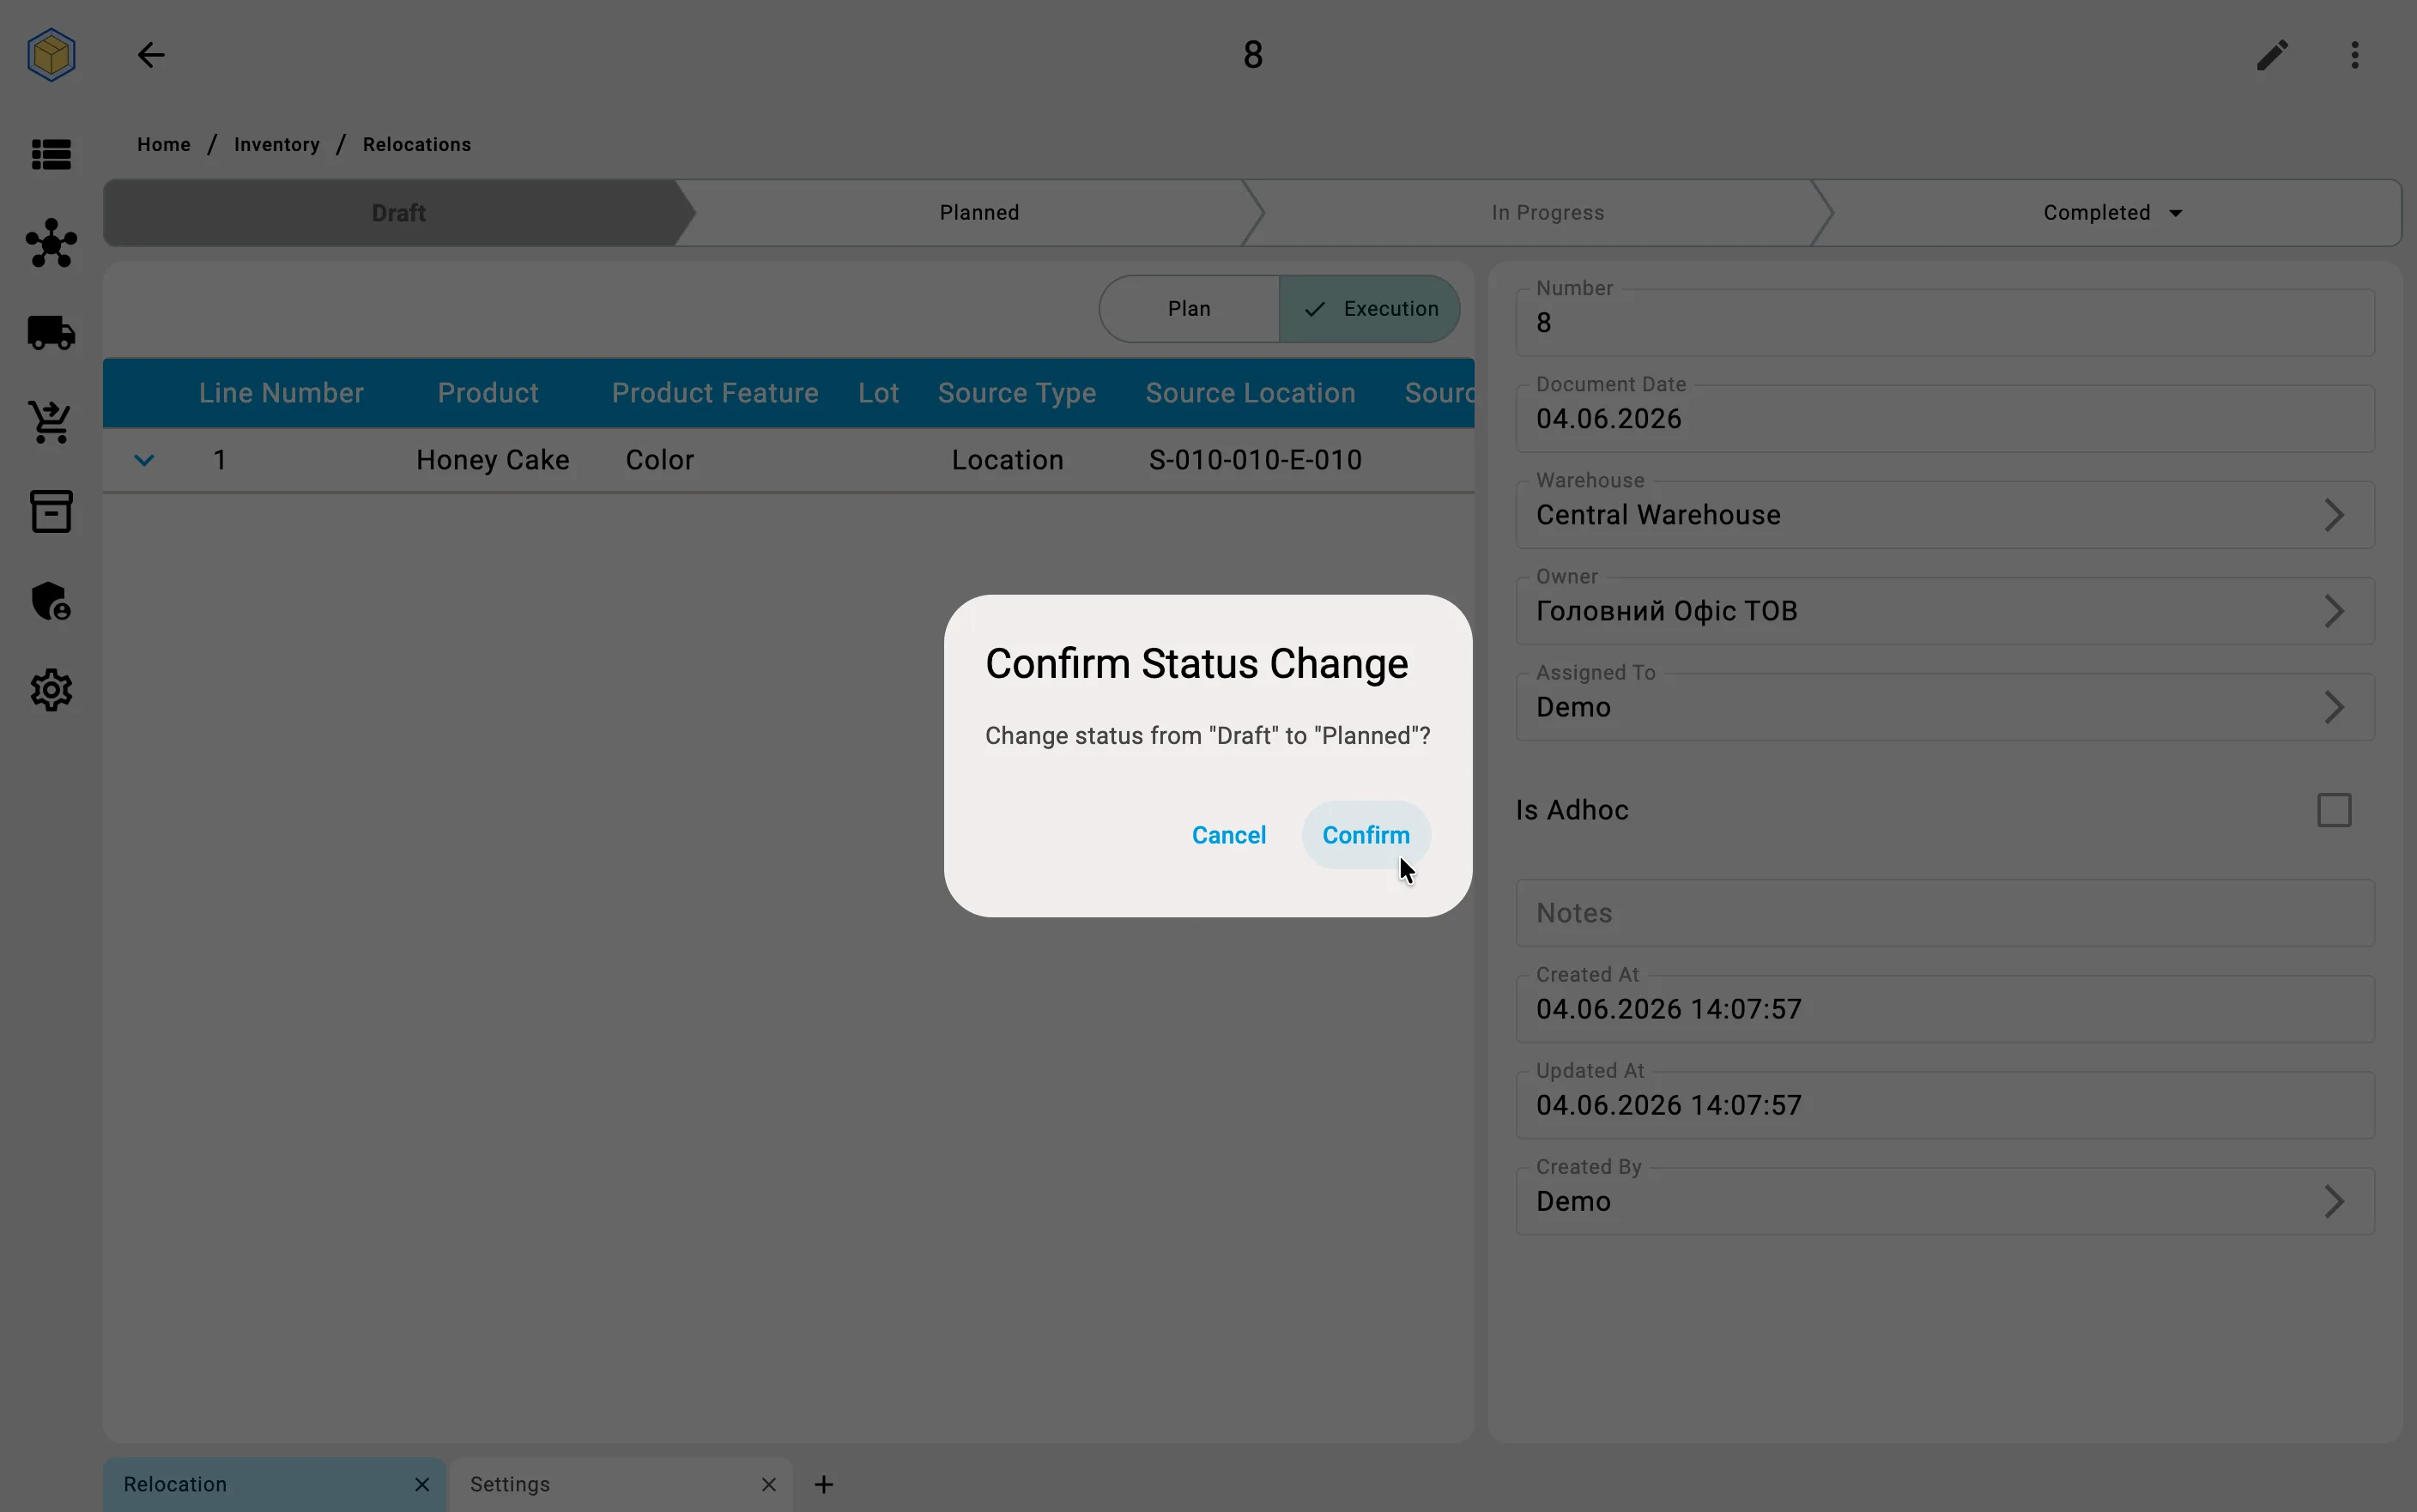
Task: Select the Planned status step
Action: click(979, 213)
